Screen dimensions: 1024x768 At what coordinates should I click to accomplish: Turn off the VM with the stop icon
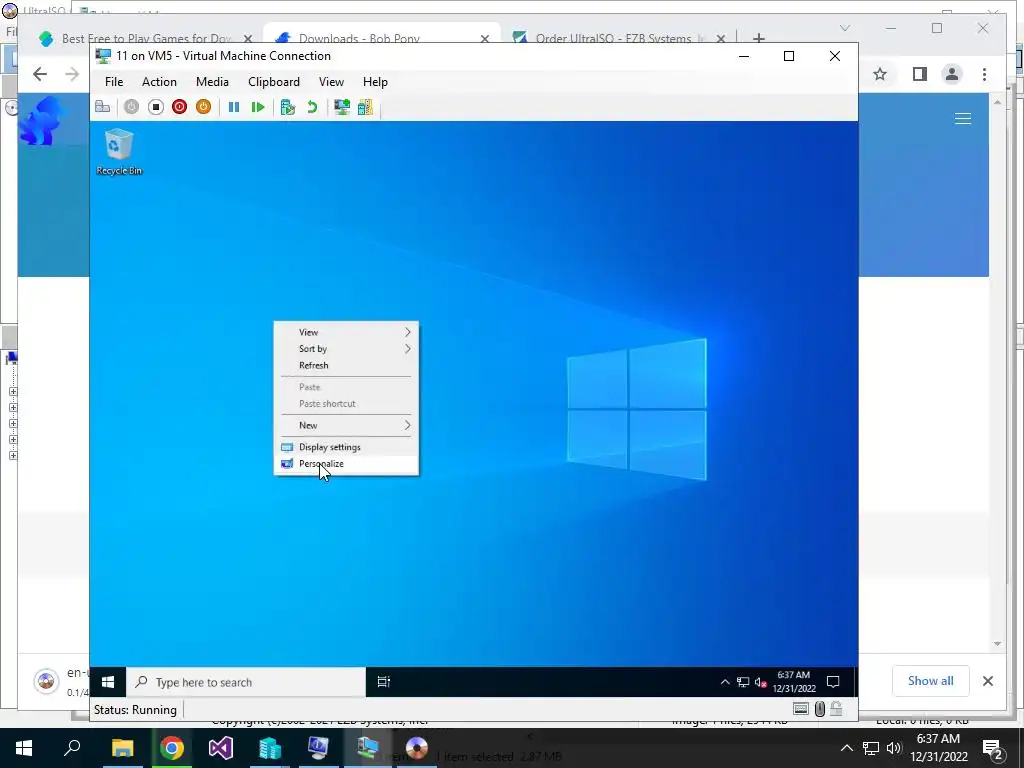155,107
